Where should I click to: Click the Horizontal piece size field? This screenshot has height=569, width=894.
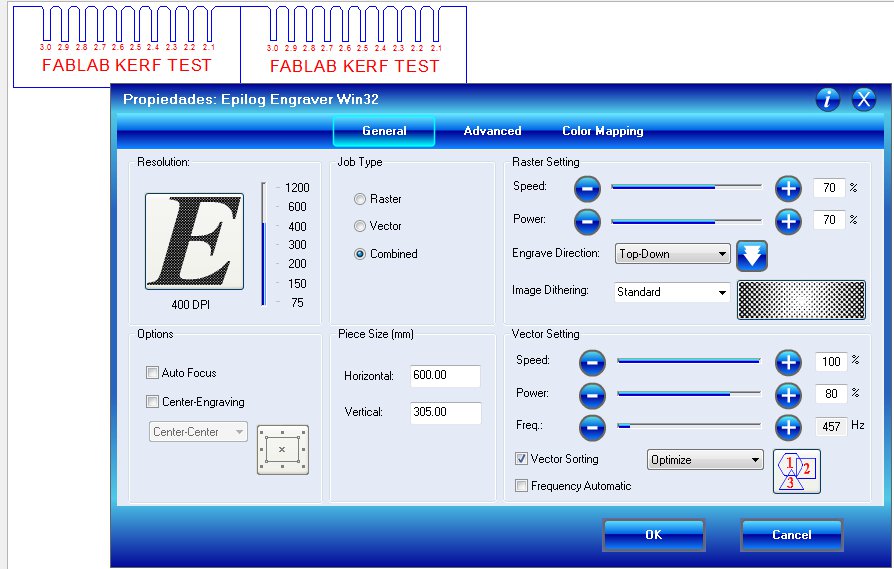tap(445, 376)
